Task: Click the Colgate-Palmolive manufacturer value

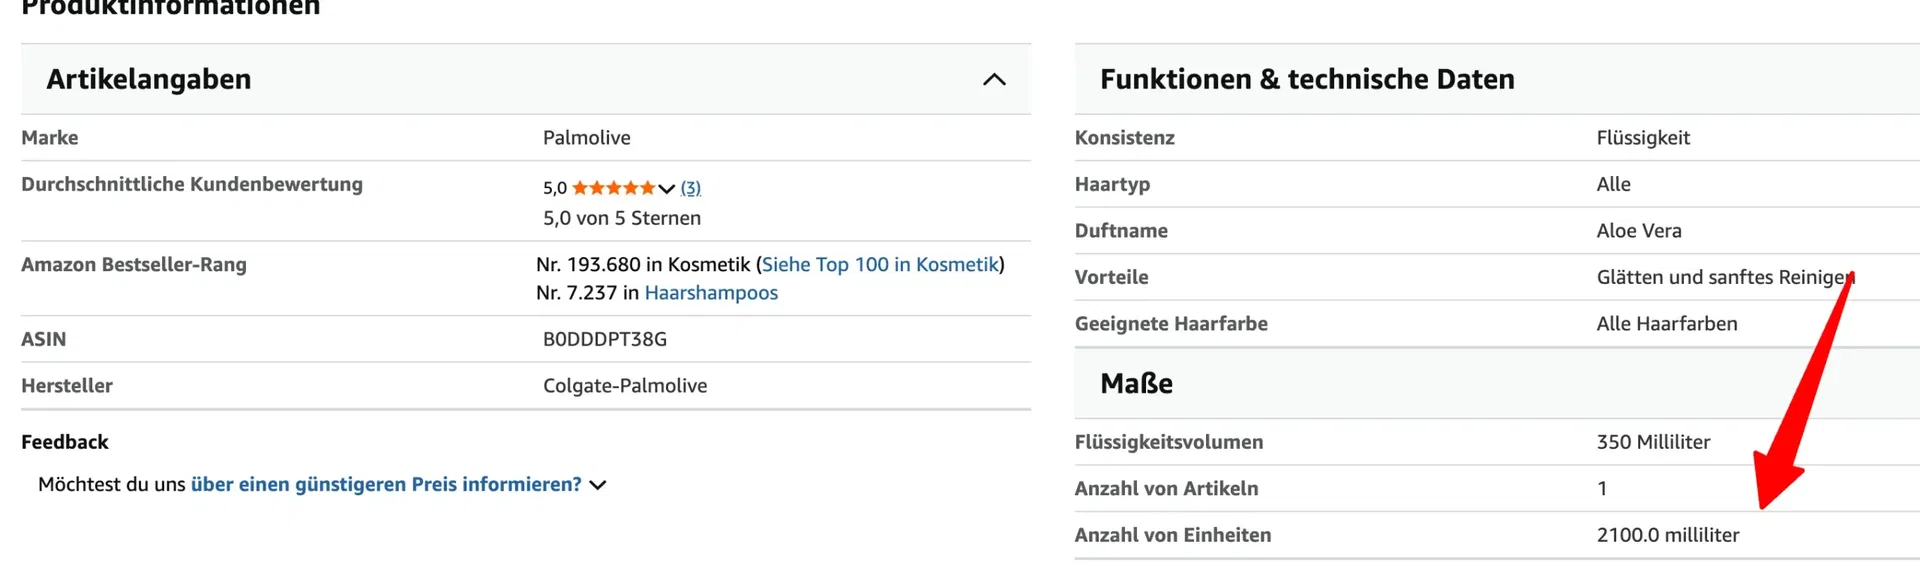Action: point(625,386)
